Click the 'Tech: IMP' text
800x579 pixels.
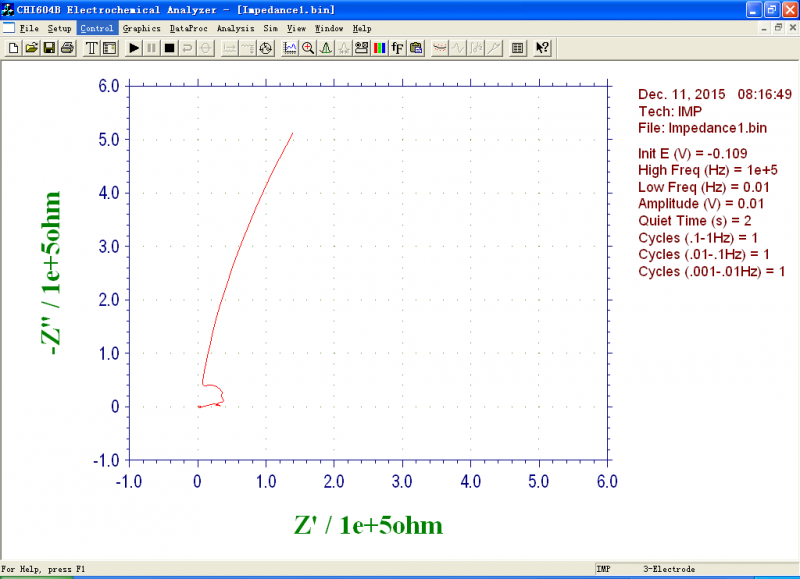[670, 111]
